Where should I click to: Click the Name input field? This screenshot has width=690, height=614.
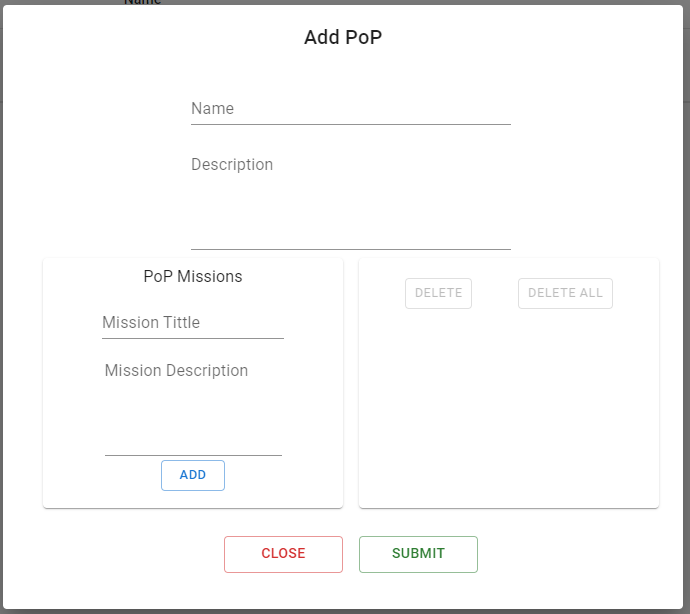pyautogui.click(x=351, y=109)
